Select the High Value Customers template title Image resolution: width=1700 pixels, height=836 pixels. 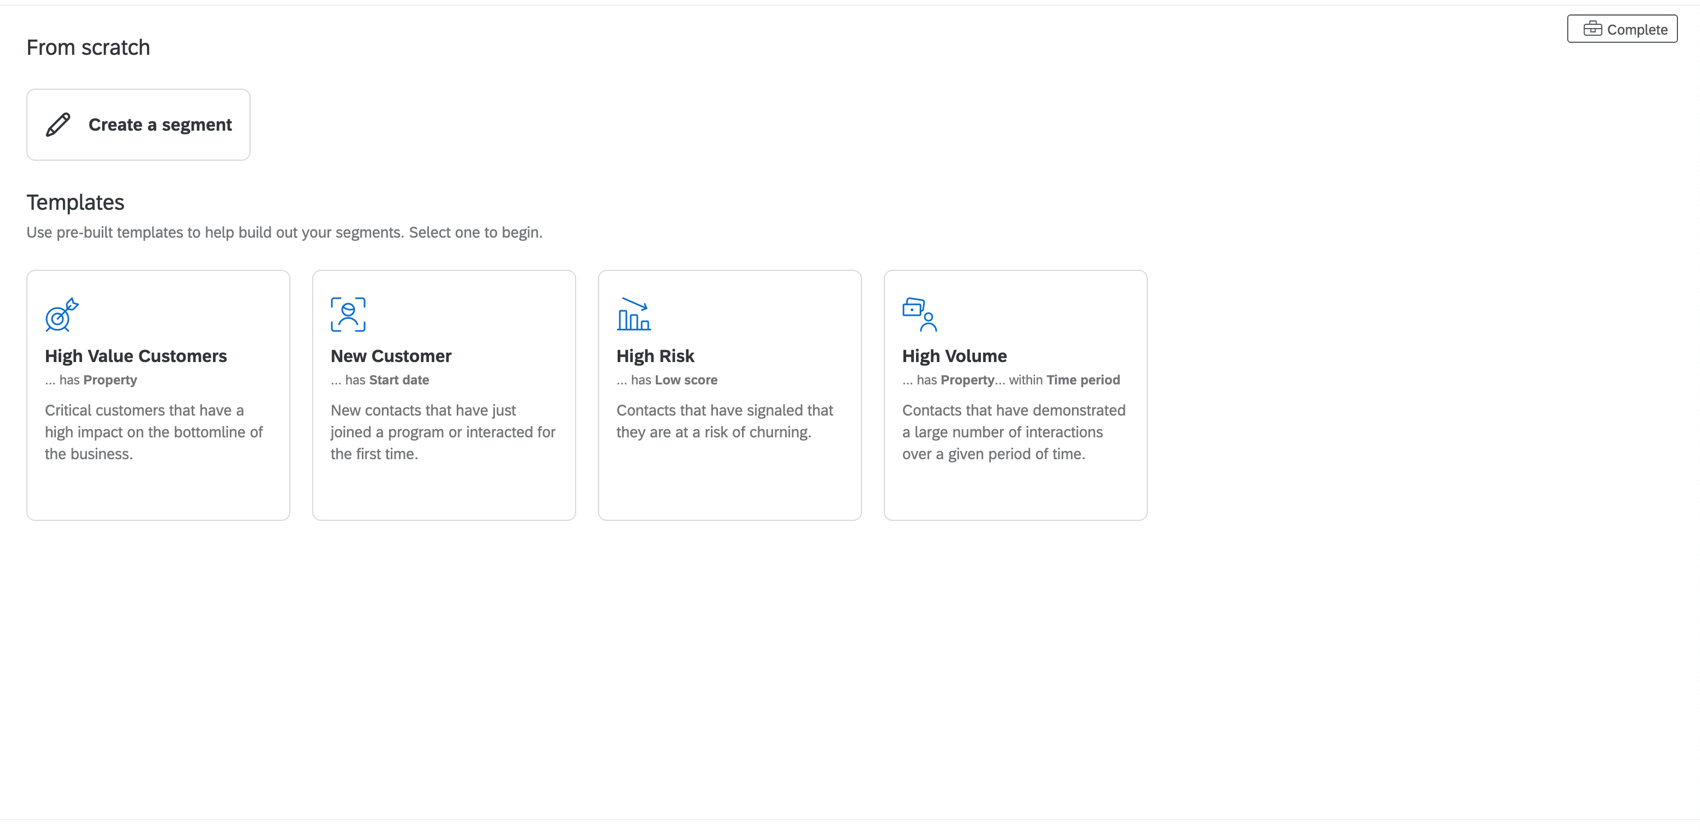click(136, 356)
